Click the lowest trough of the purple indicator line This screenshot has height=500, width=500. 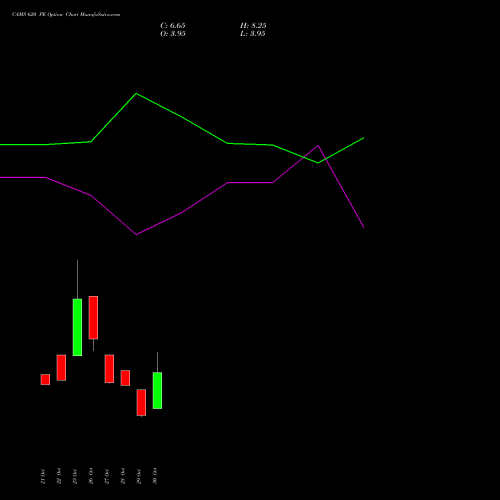click(136, 235)
